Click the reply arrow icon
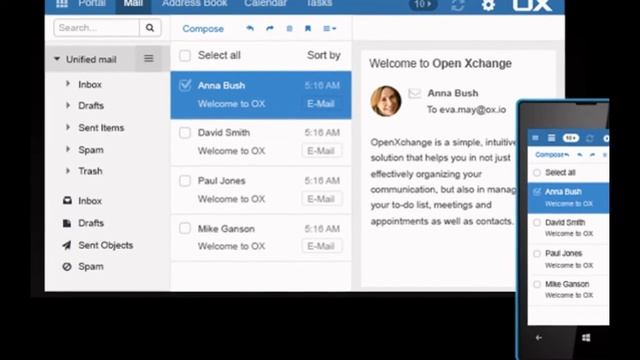The height and width of the screenshot is (360, 640). click(250, 28)
